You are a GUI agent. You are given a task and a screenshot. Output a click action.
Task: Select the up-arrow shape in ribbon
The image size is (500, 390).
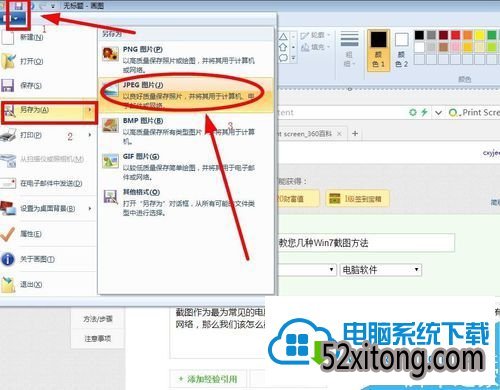(283, 47)
